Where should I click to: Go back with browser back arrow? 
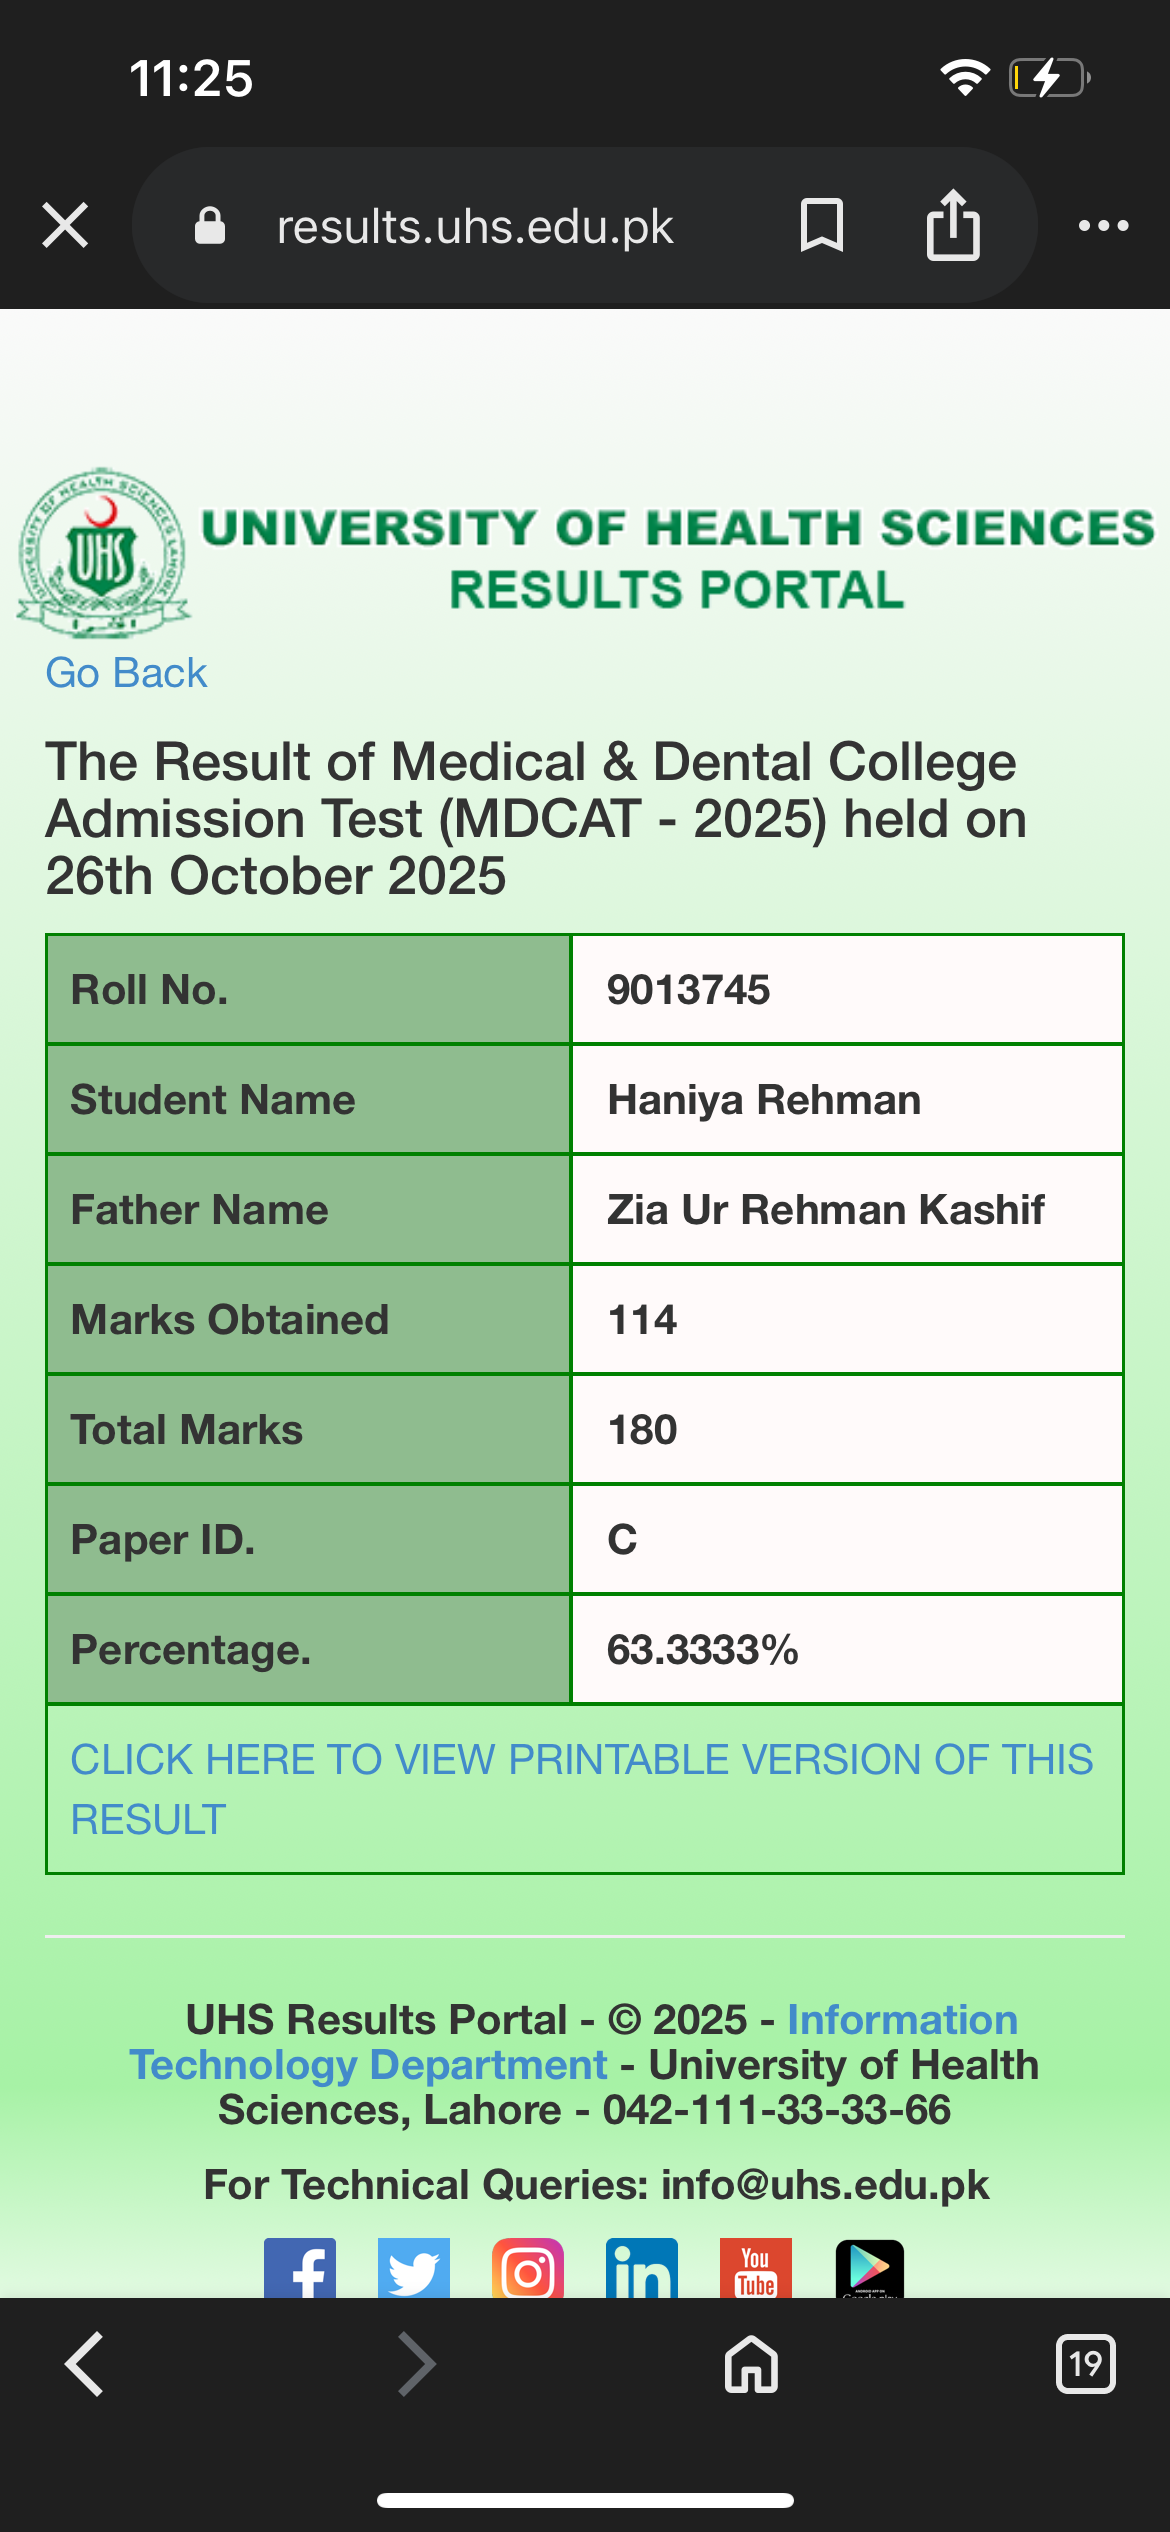(85, 2364)
